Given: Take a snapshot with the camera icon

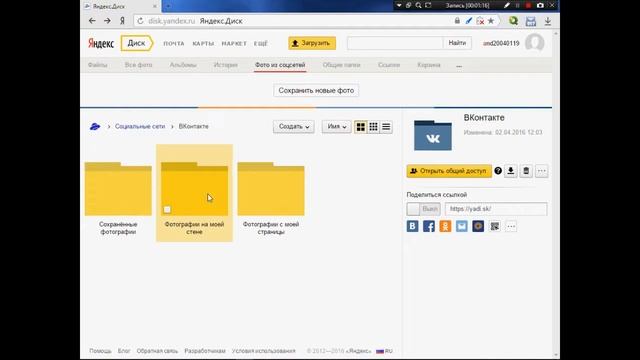Looking at the screenshot, I should tap(540, 5).
